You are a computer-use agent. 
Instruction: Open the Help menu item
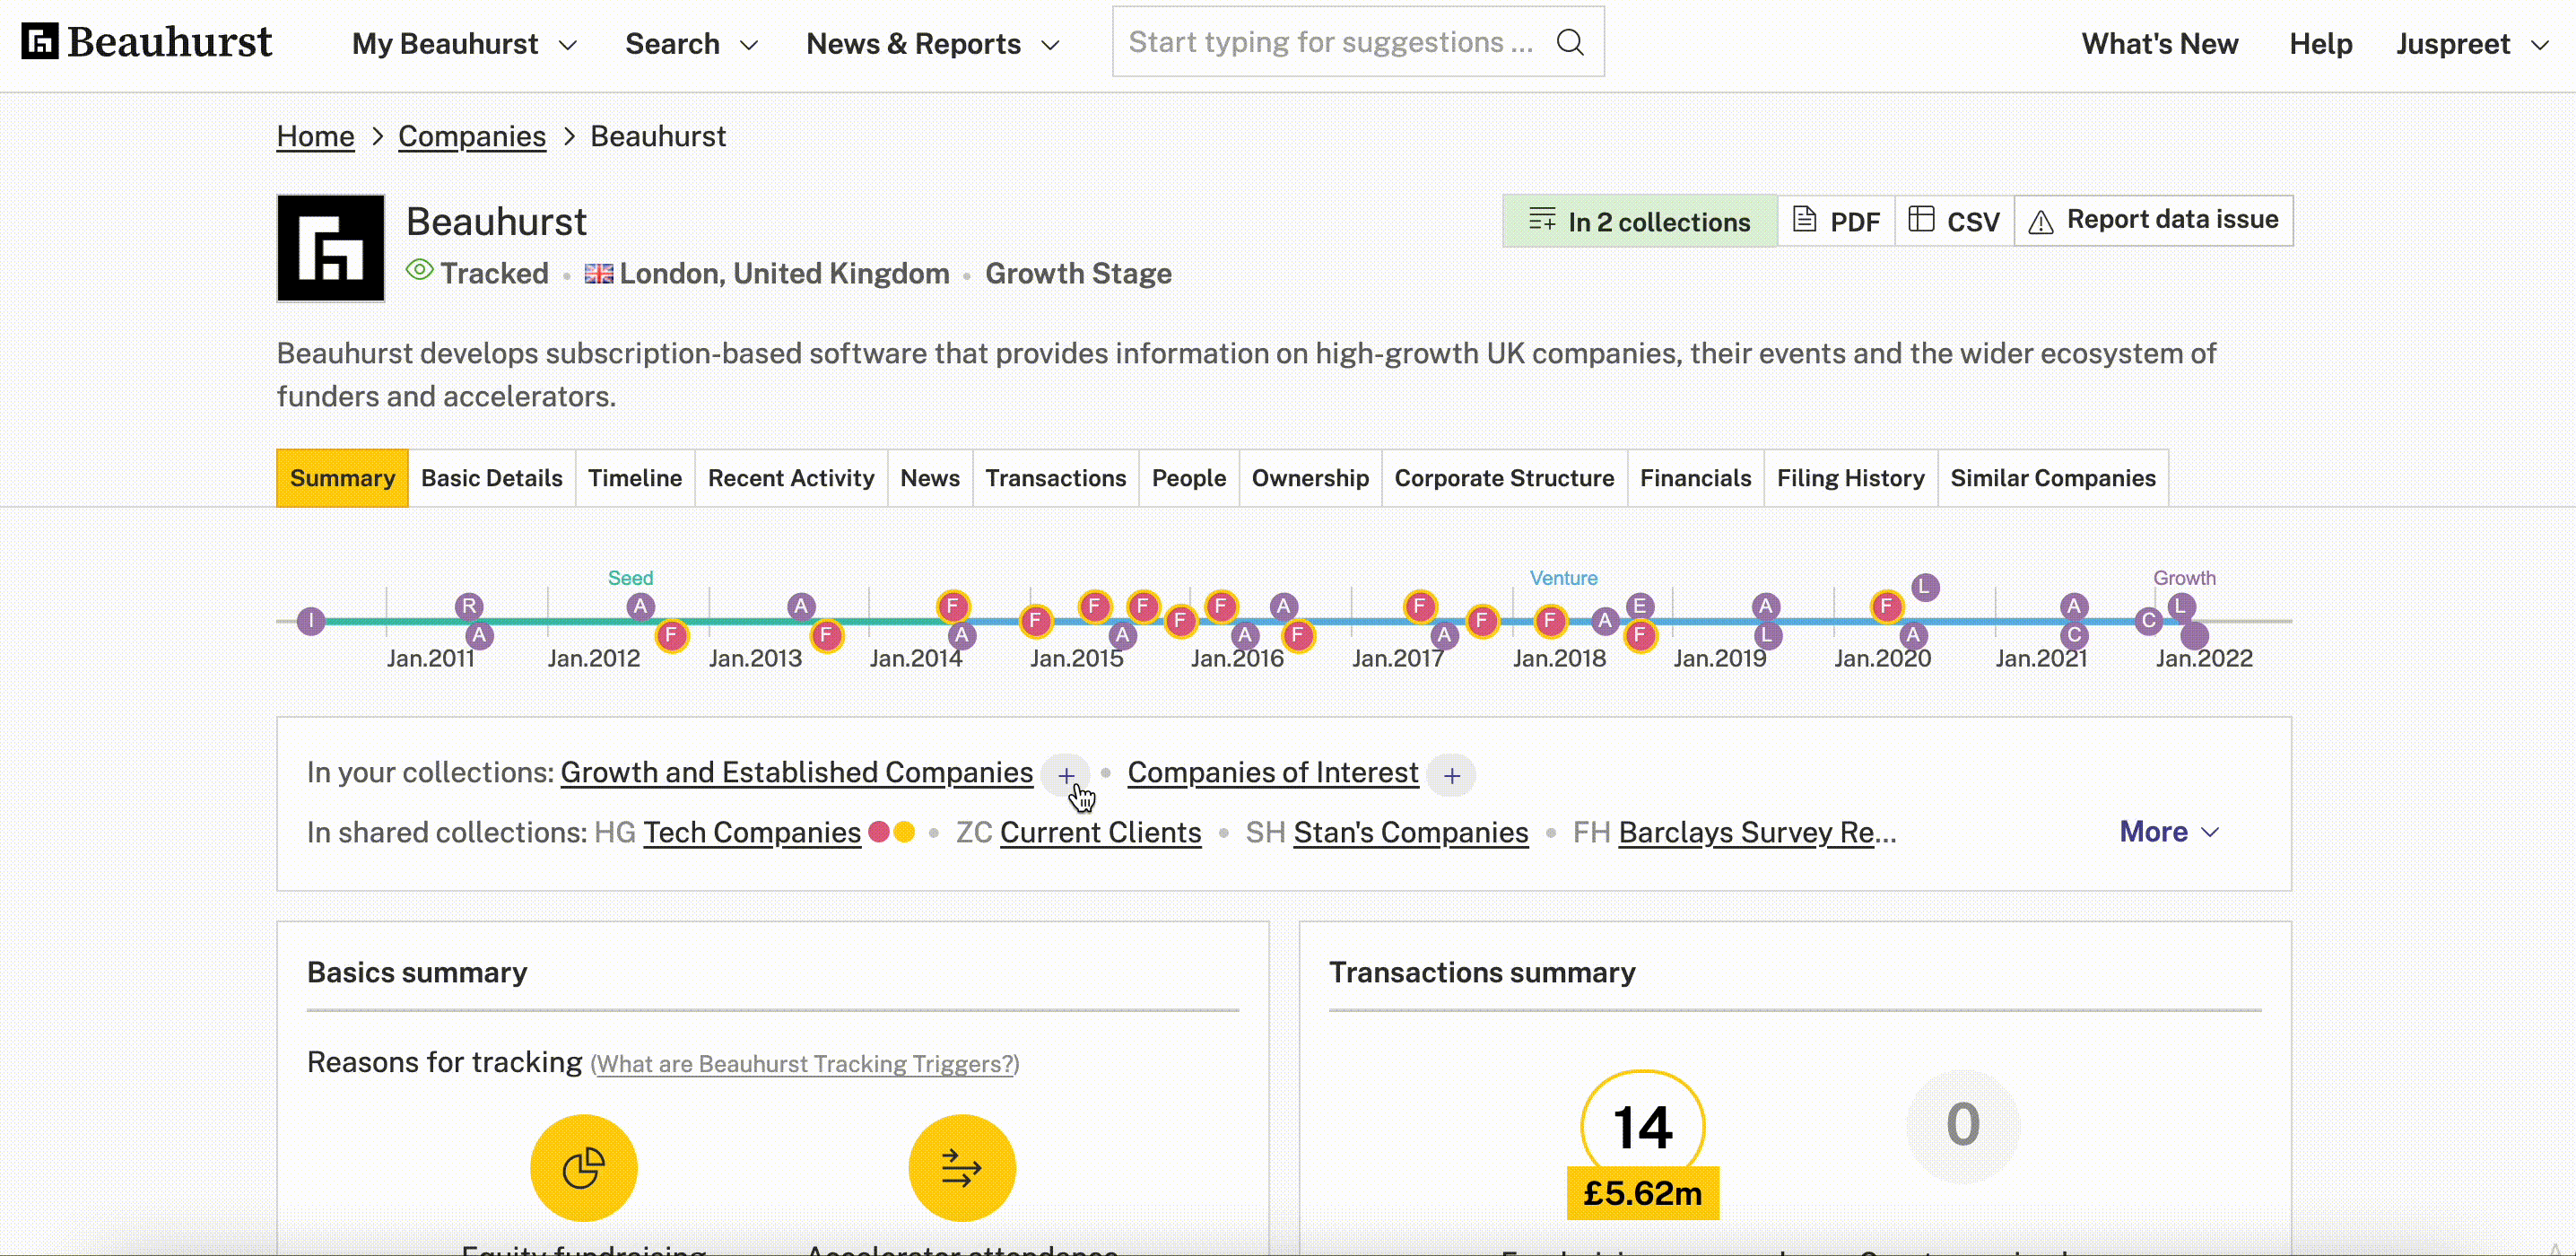click(2320, 44)
